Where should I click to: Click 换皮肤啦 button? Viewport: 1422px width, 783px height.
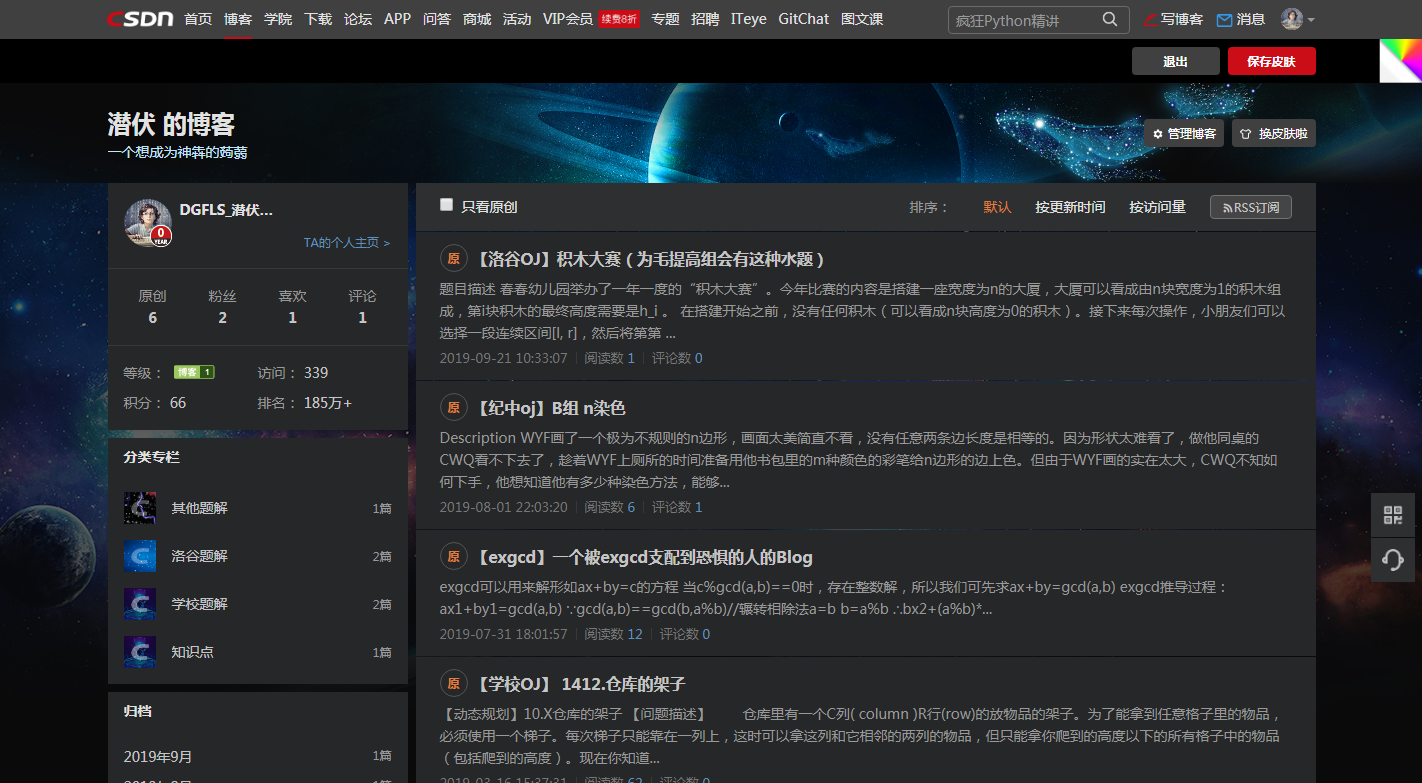[1274, 133]
